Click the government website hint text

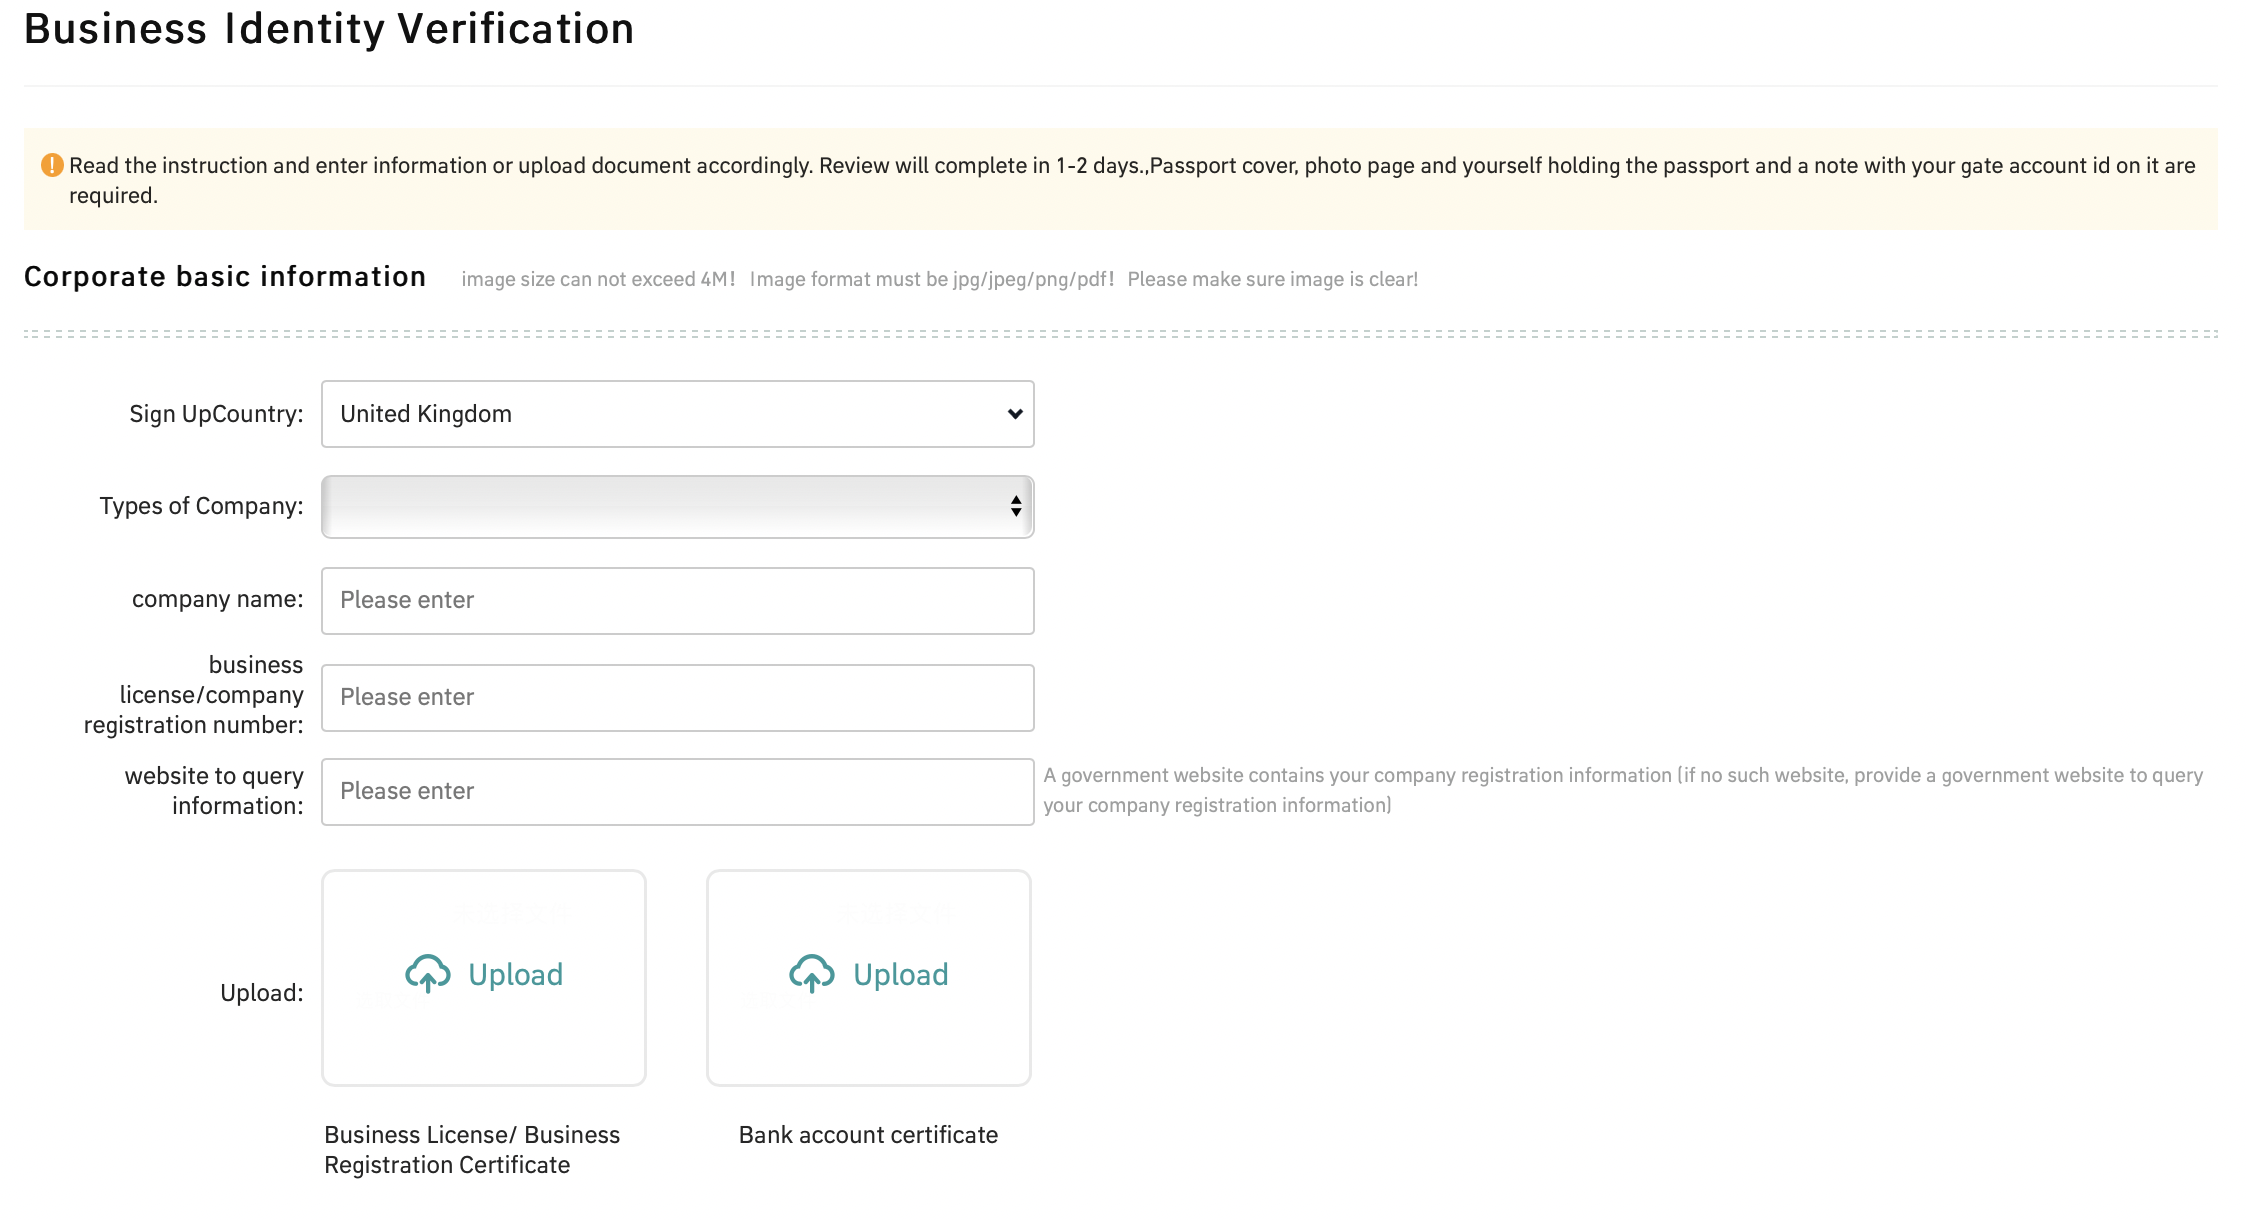(x=1623, y=790)
